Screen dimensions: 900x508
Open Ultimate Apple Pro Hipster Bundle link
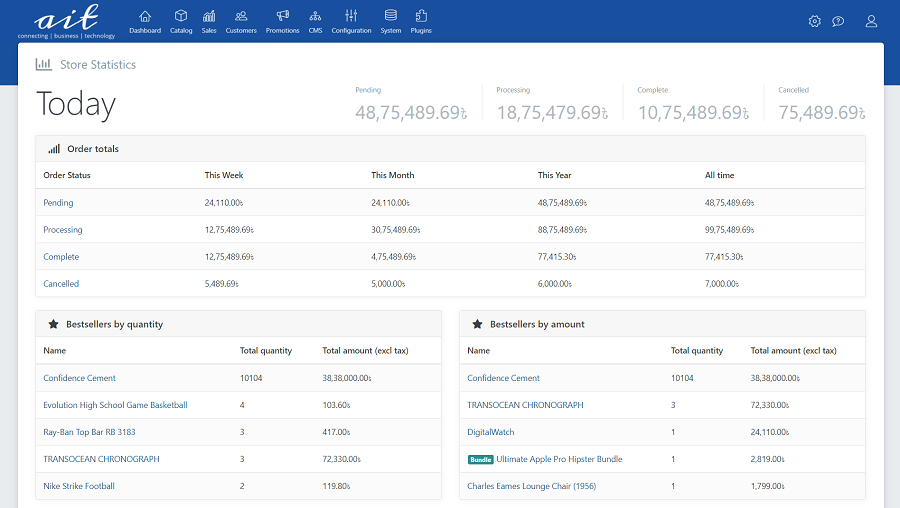559,459
